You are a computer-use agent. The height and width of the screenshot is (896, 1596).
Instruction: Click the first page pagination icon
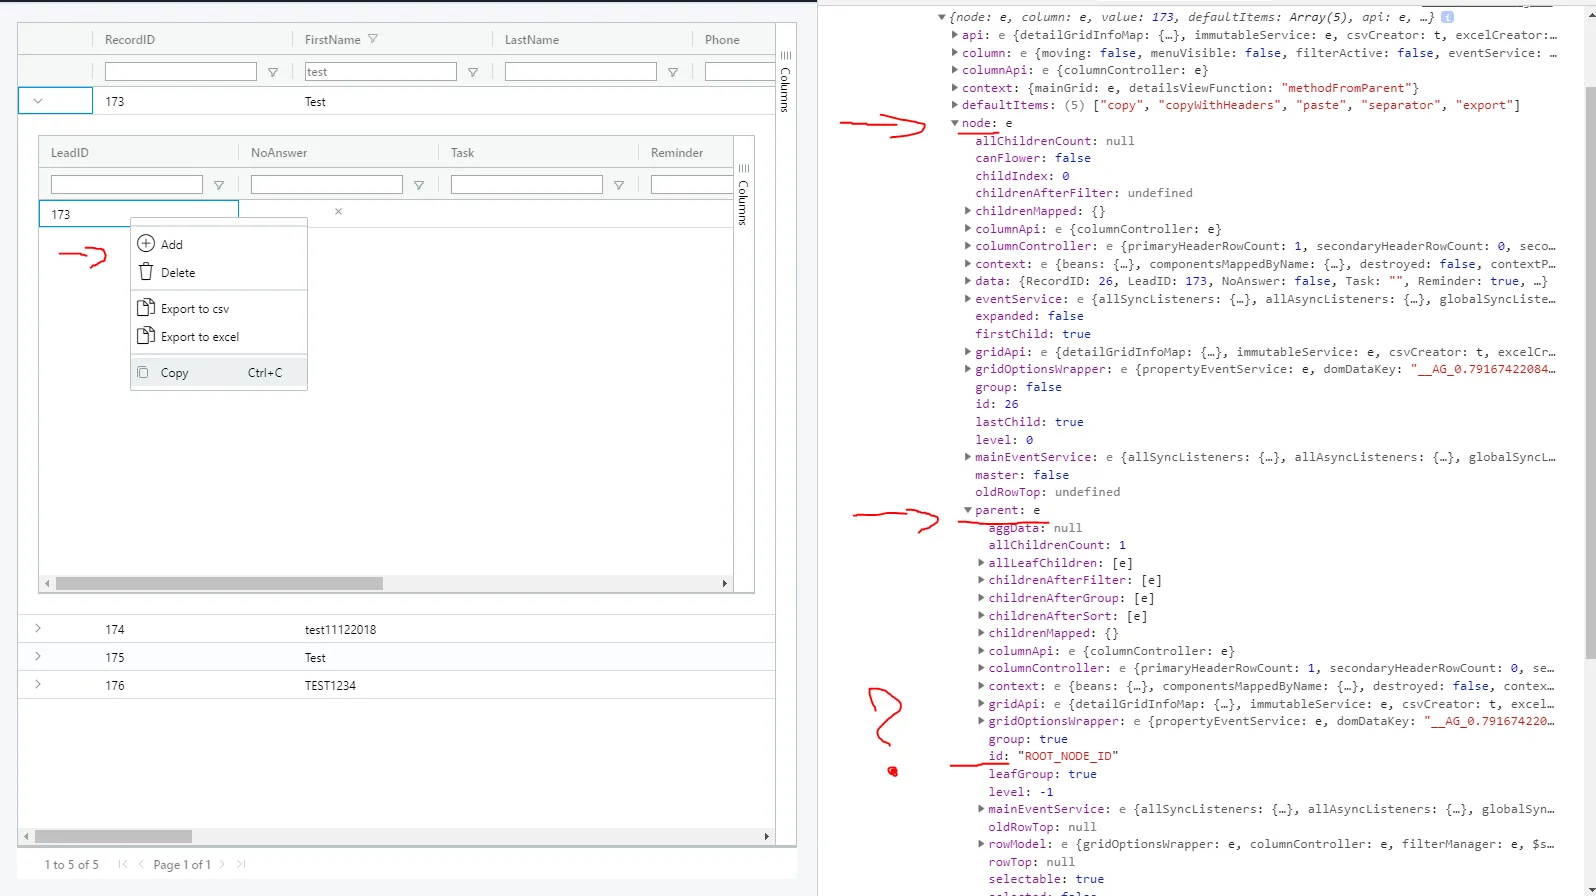point(123,864)
